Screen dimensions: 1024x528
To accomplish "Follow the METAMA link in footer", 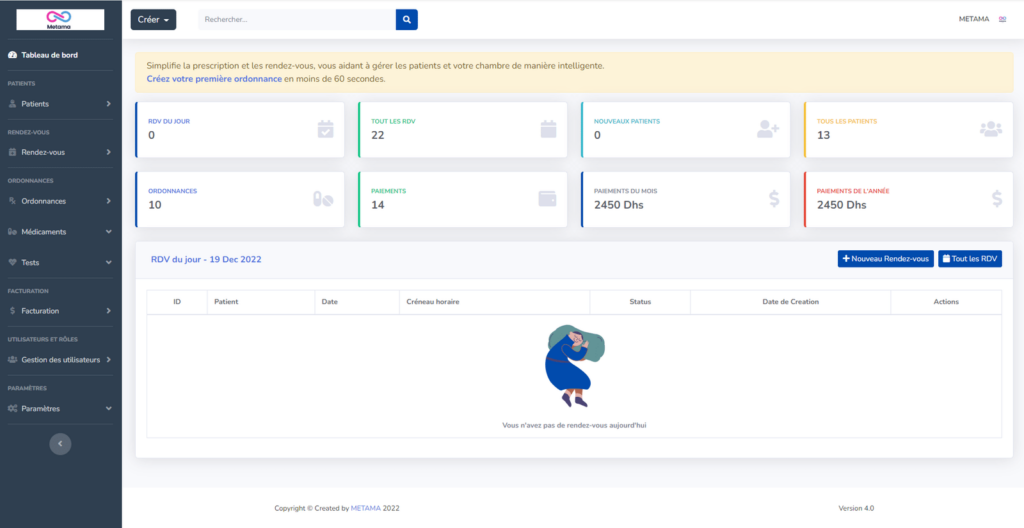I will (366, 508).
